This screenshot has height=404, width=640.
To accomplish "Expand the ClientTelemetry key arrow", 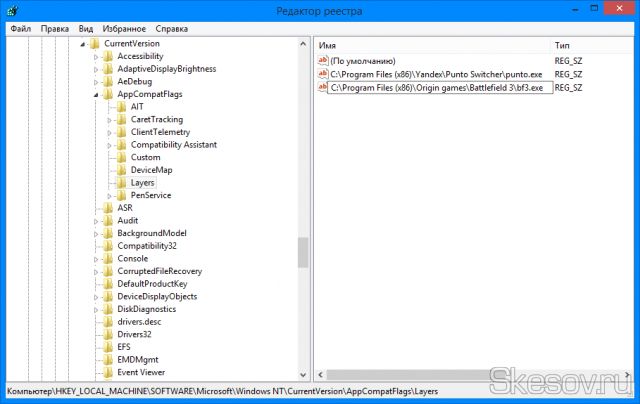I will pos(110,132).
